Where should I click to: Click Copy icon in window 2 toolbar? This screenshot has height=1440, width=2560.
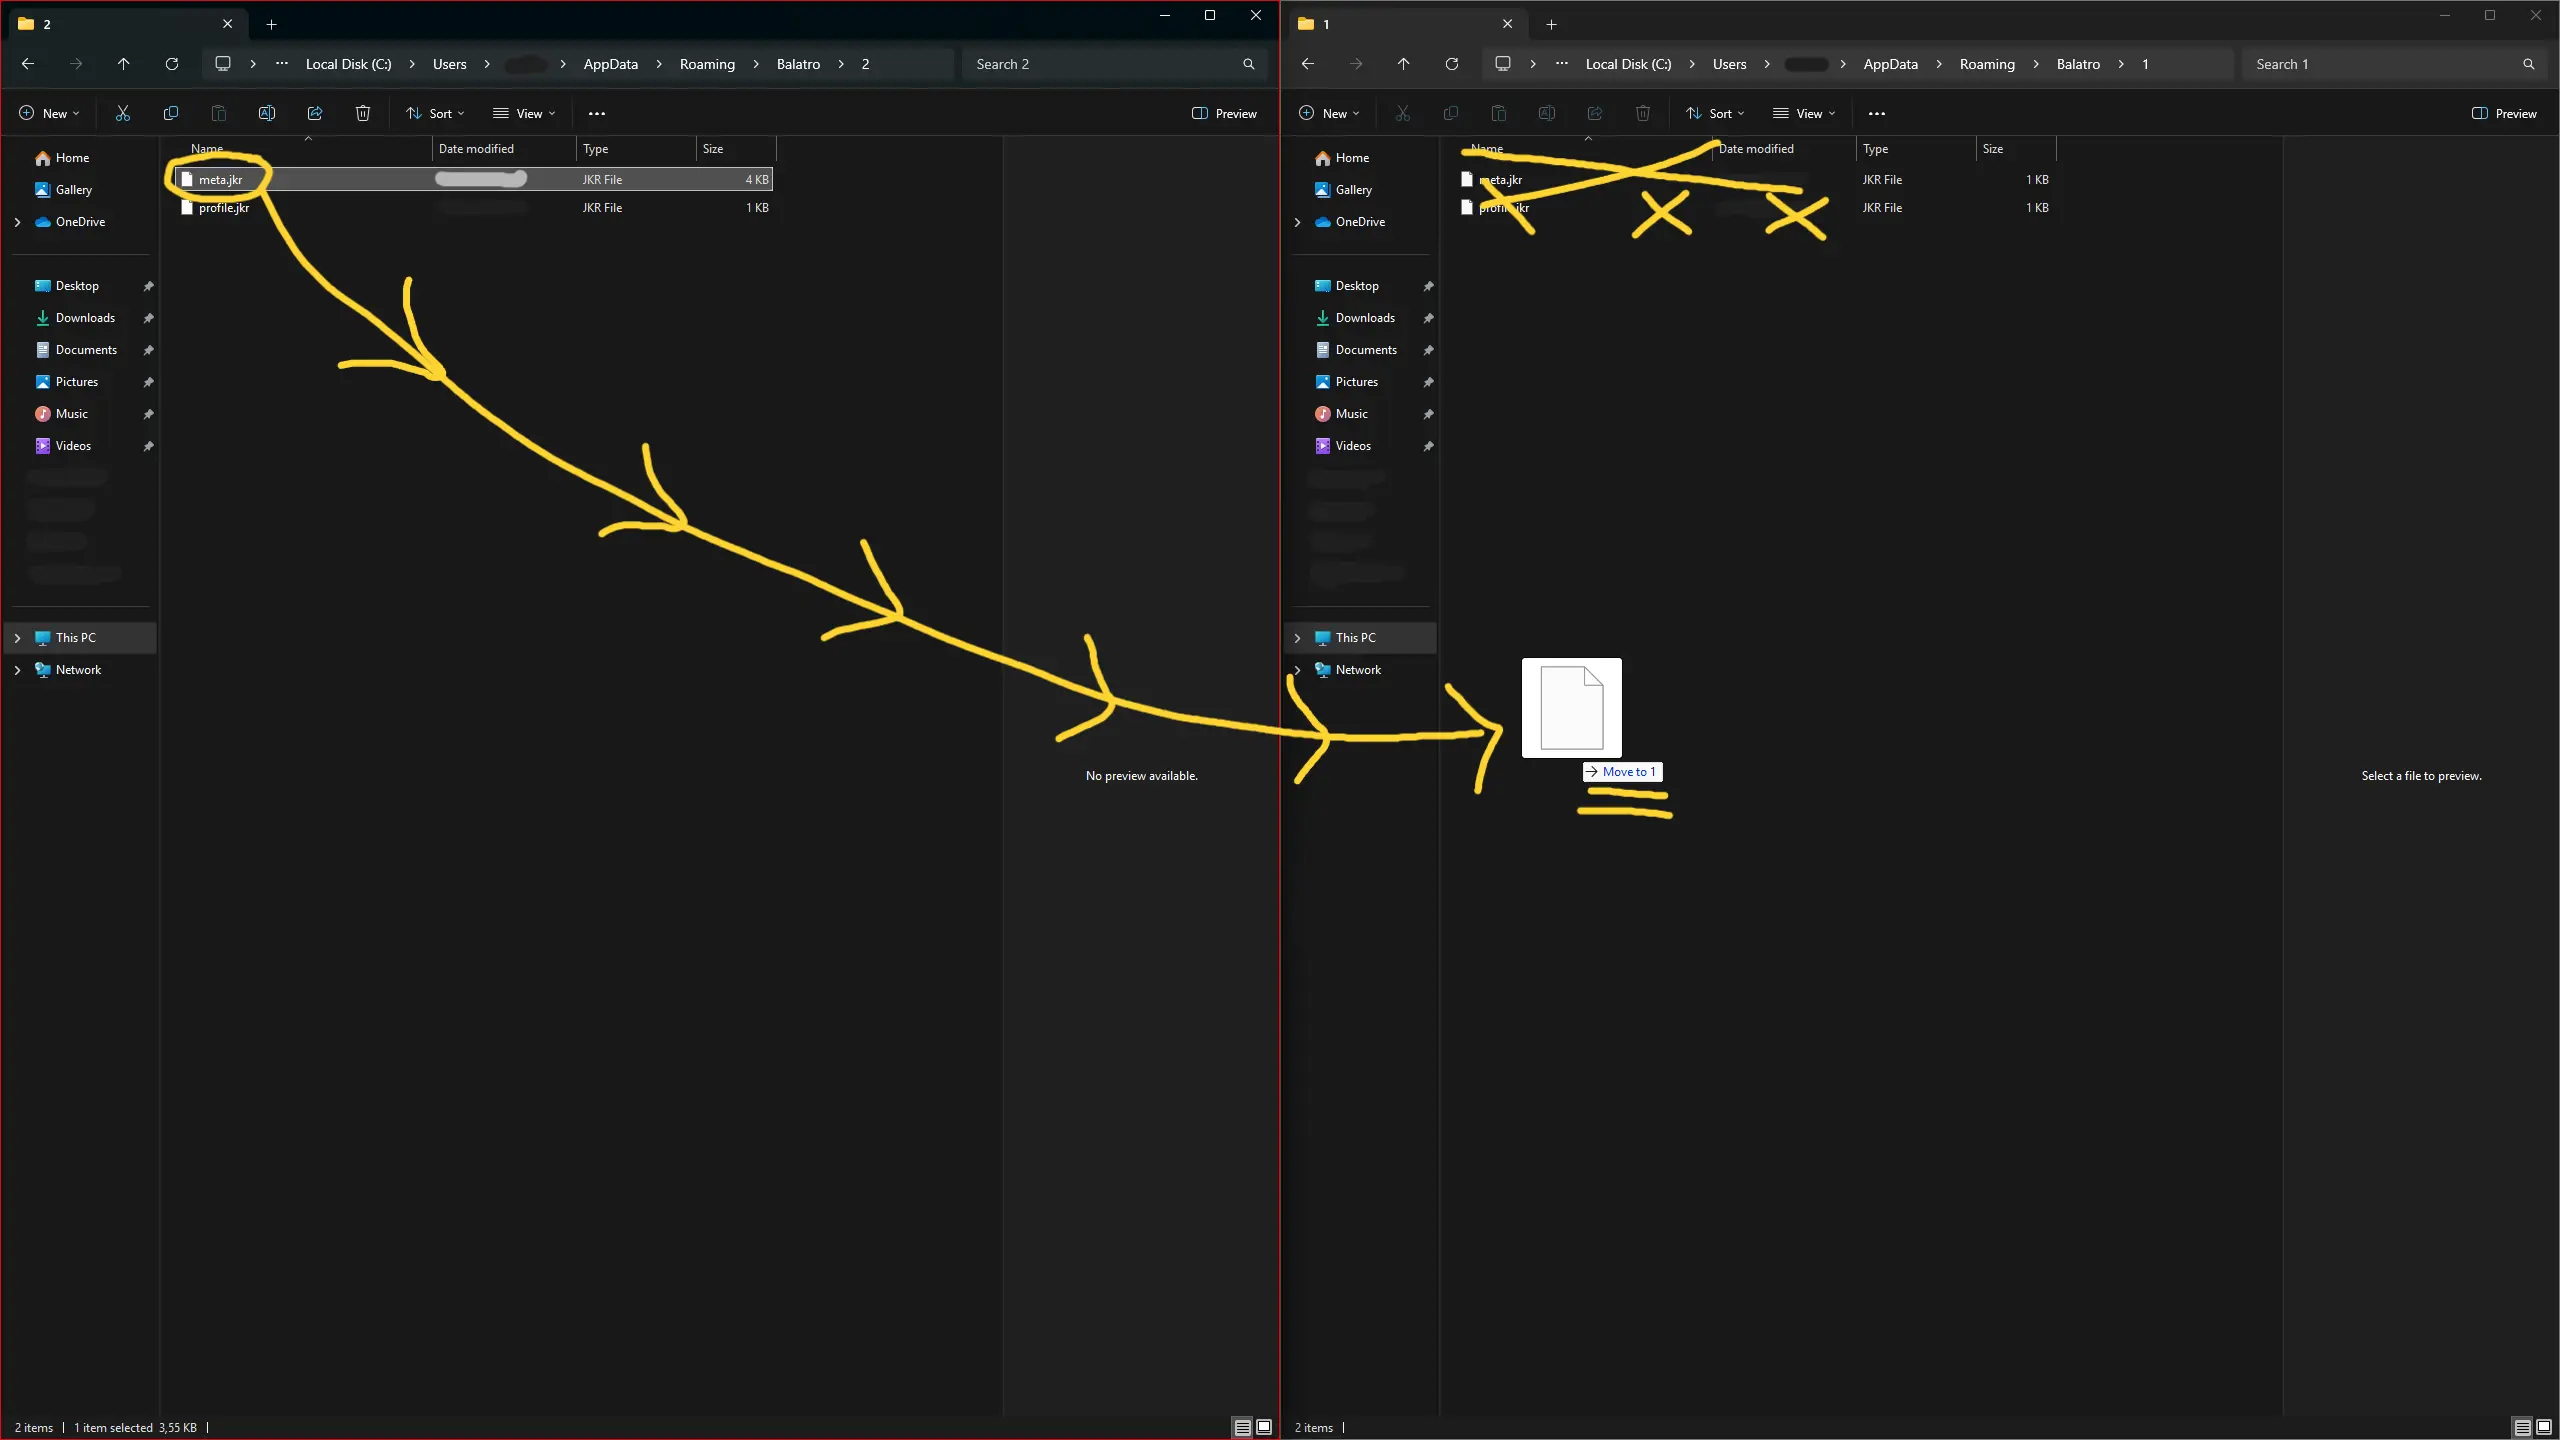pyautogui.click(x=171, y=113)
